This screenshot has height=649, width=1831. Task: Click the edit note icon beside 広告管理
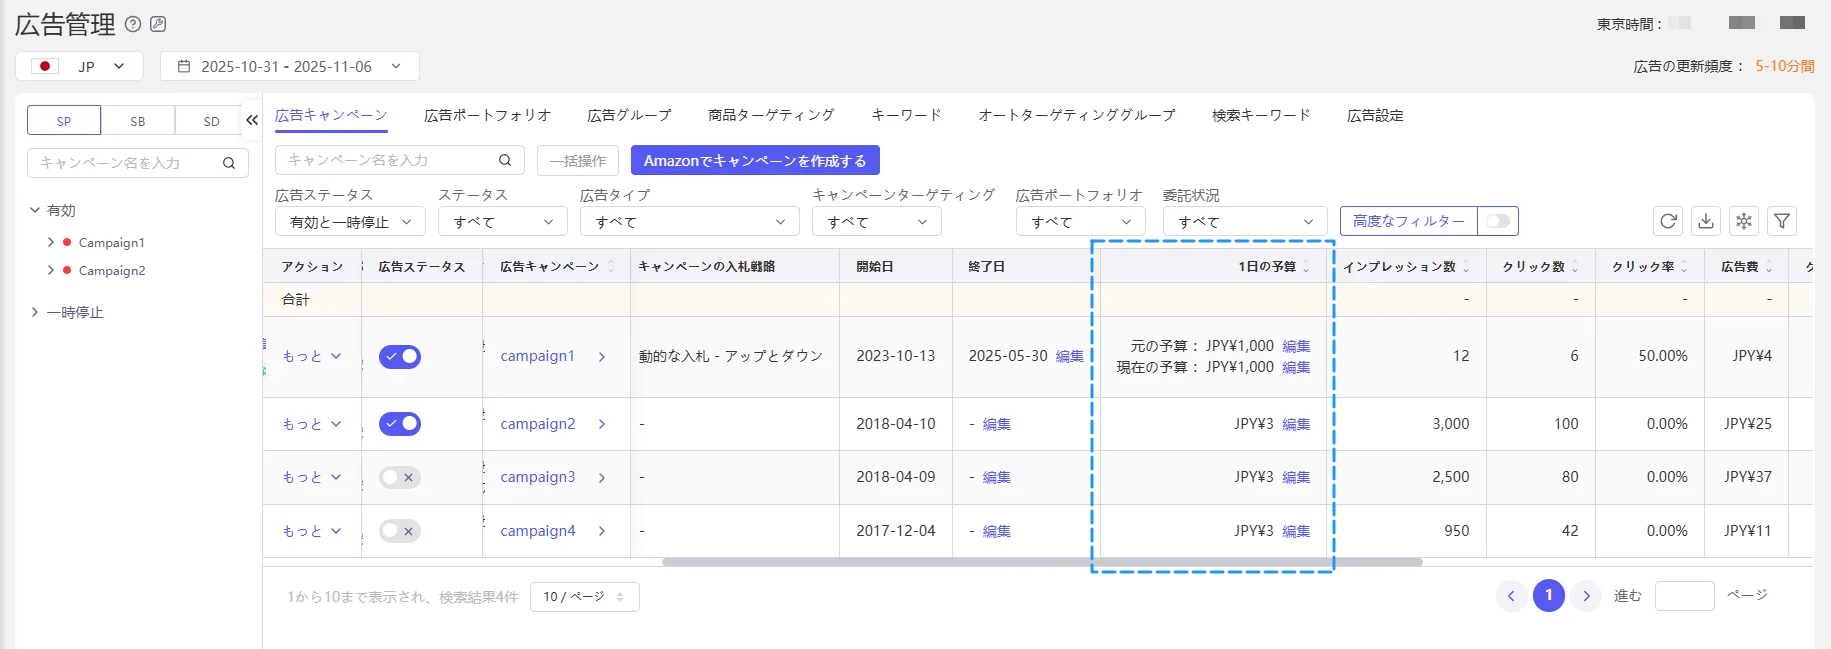158,24
